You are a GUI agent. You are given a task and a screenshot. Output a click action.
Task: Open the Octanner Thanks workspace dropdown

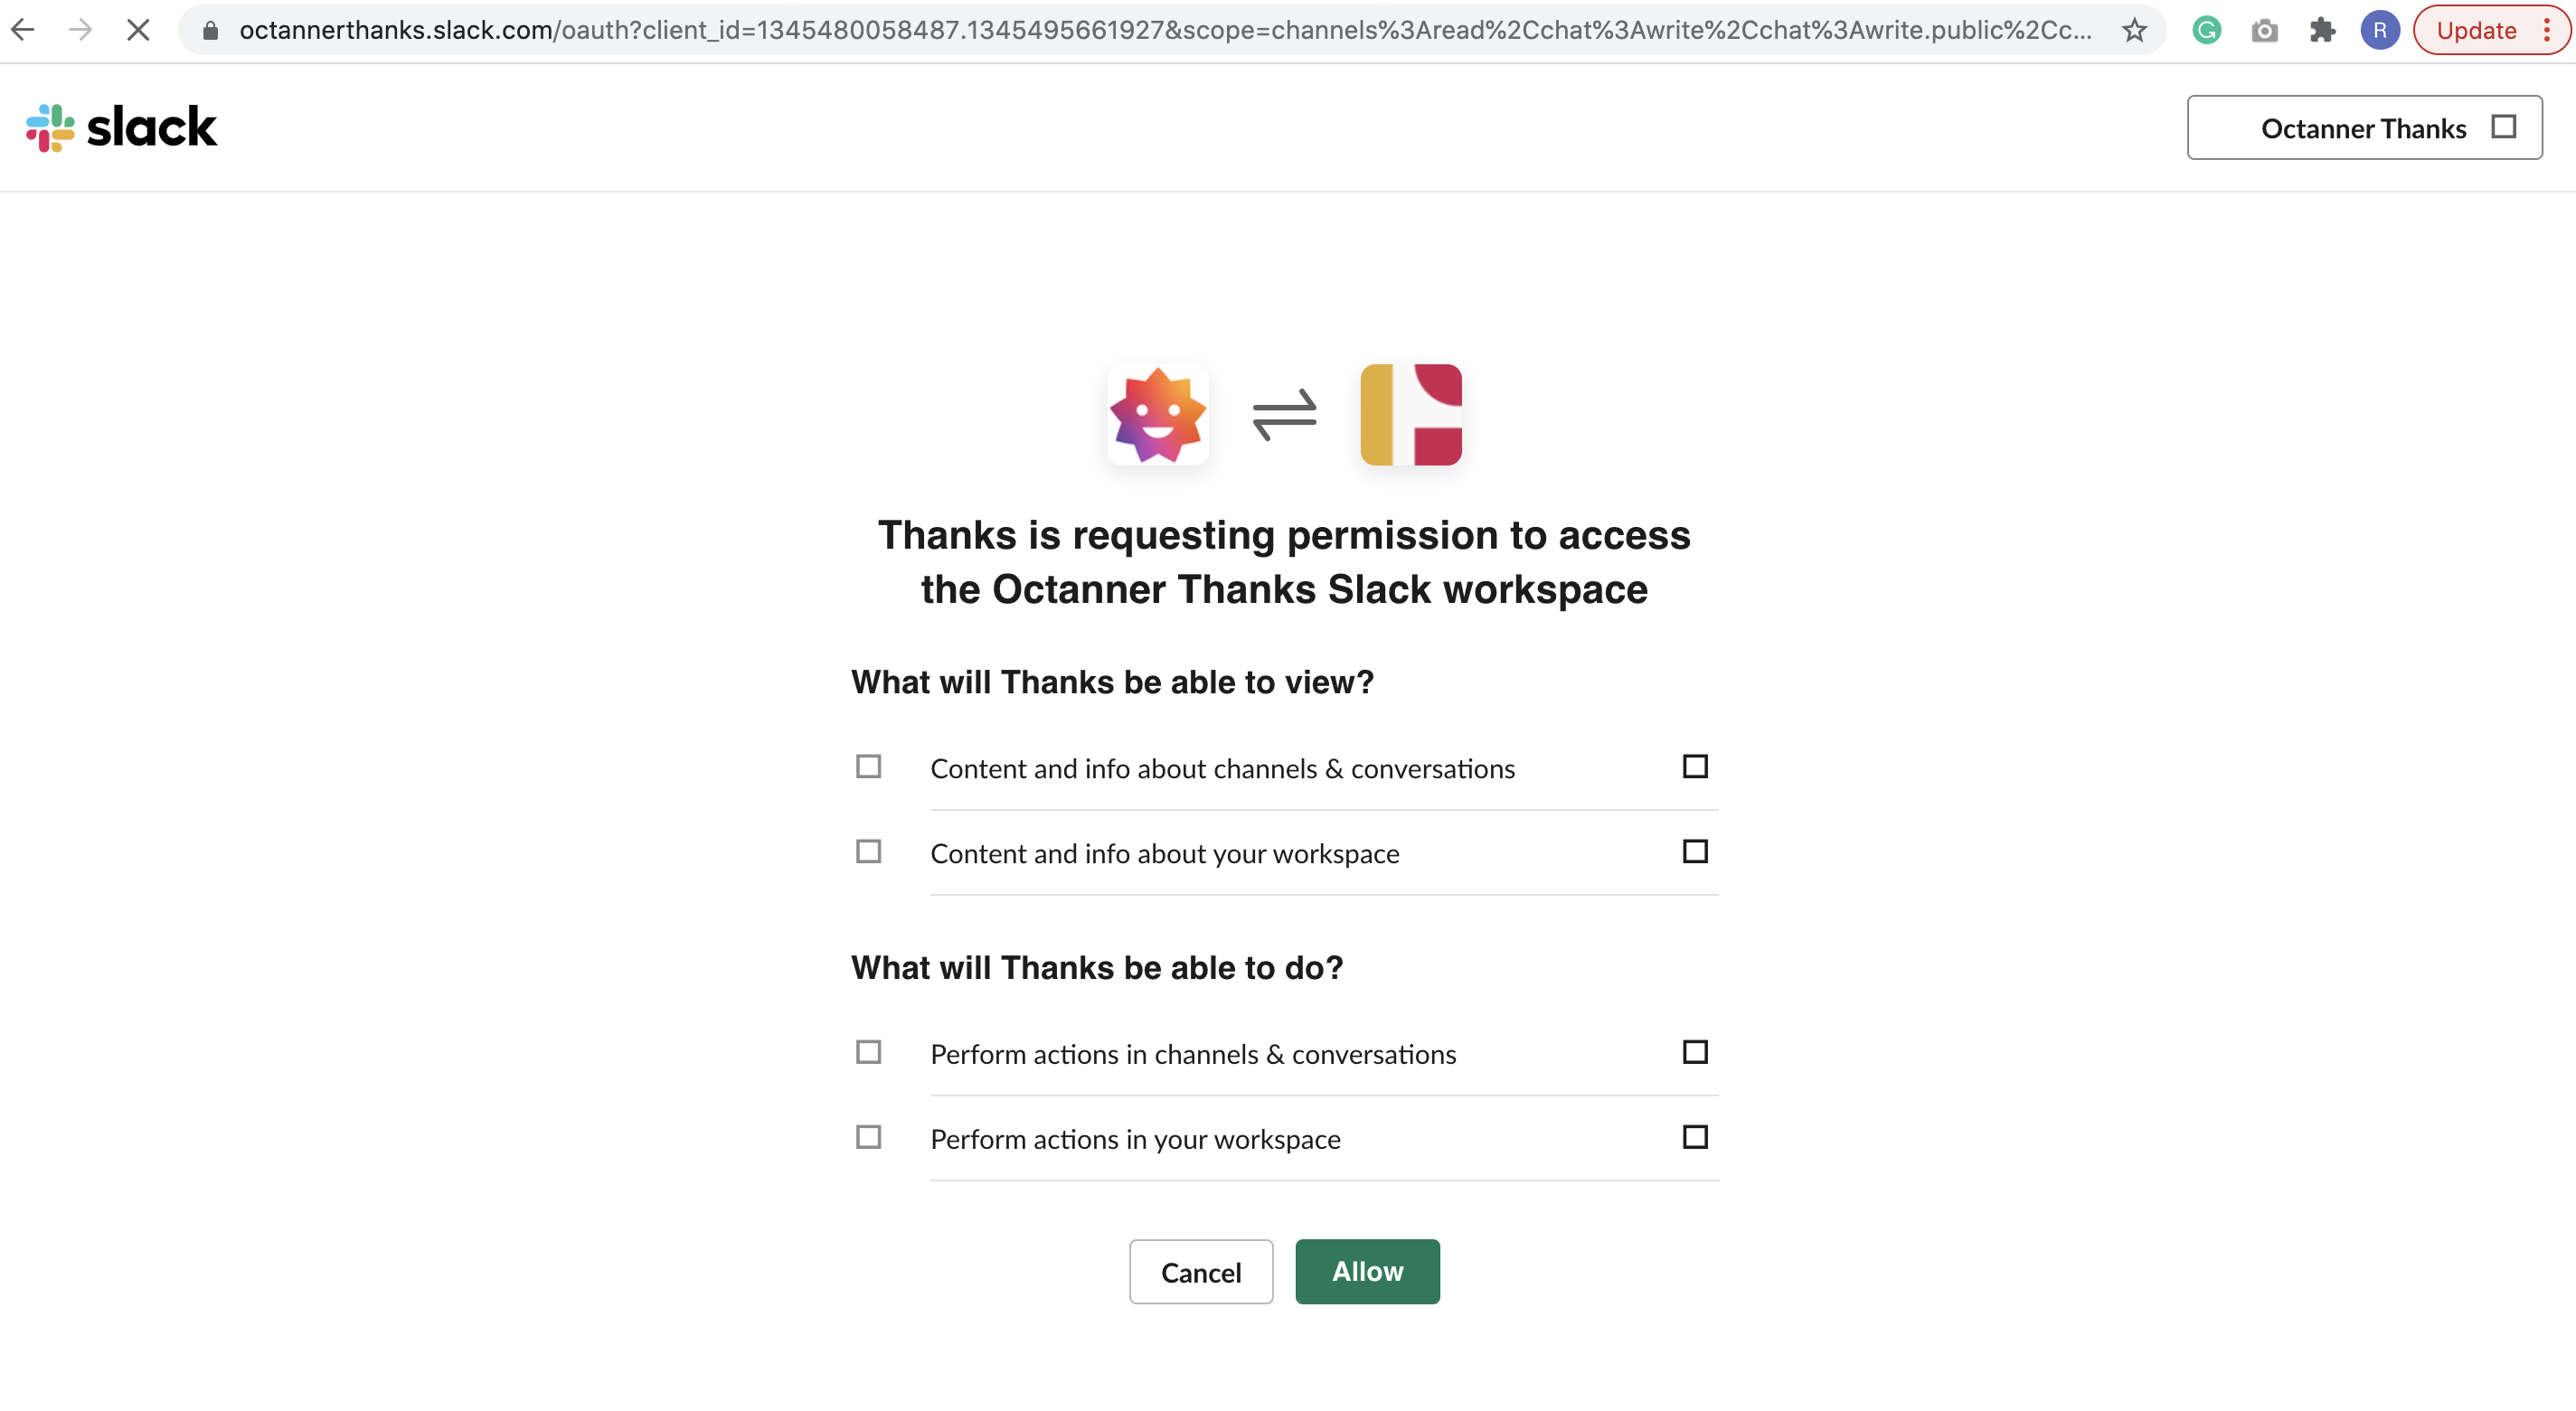point(2363,128)
